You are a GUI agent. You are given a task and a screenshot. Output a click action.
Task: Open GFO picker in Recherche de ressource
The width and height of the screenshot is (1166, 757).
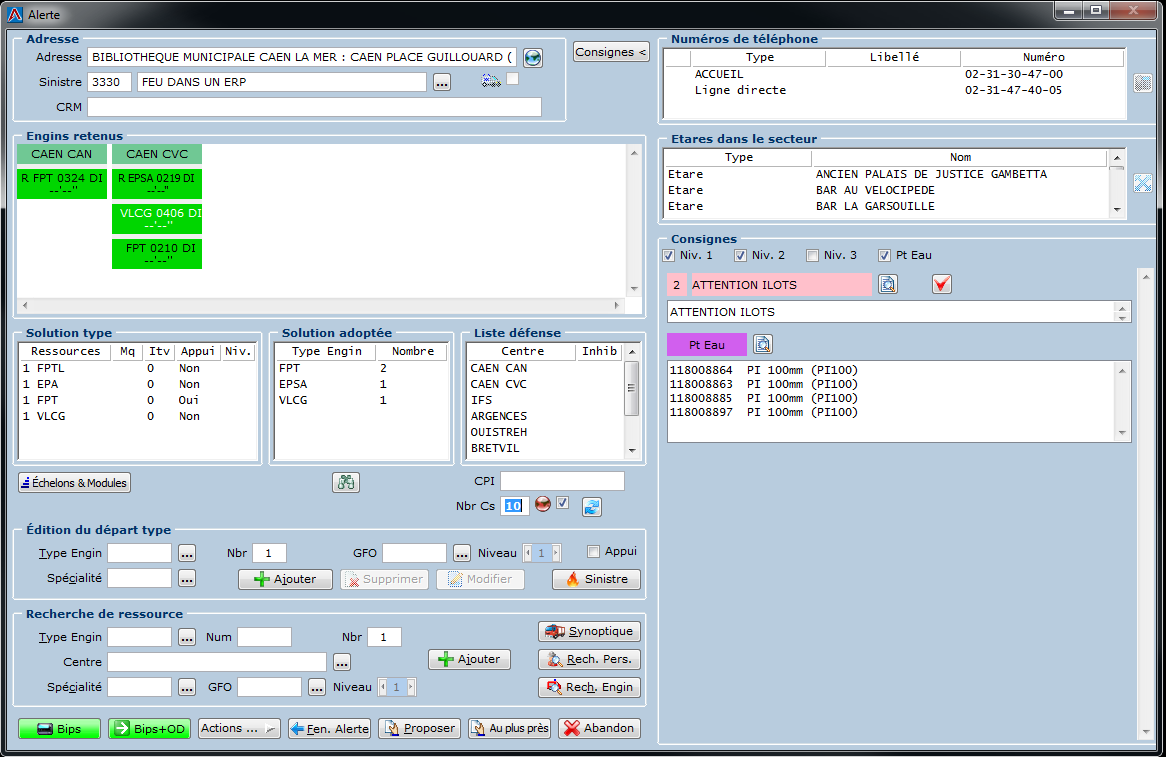coord(317,687)
